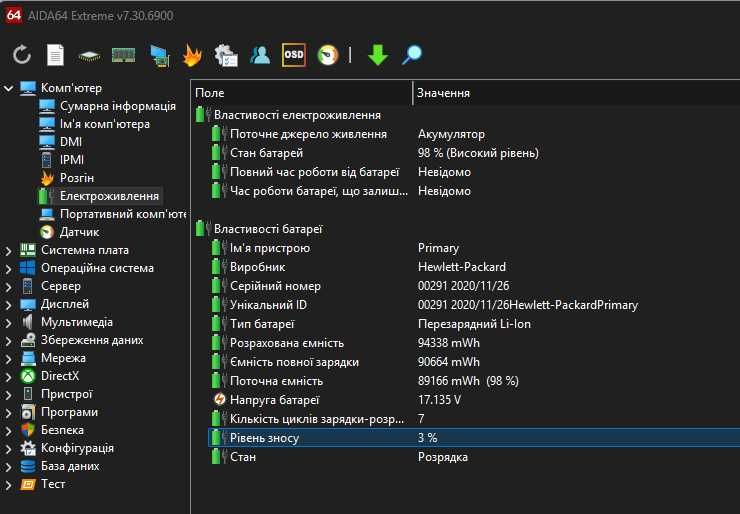This screenshot has height=514, width=740.
Task: Click the Системна плата motherboard icon
Action: coord(28,250)
